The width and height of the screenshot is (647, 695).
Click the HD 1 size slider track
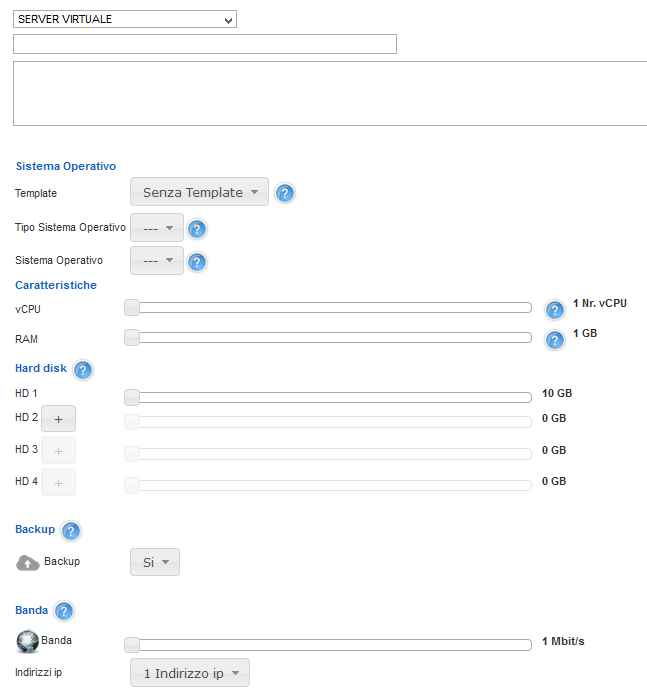pyautogui.click(x=330, y=397)
